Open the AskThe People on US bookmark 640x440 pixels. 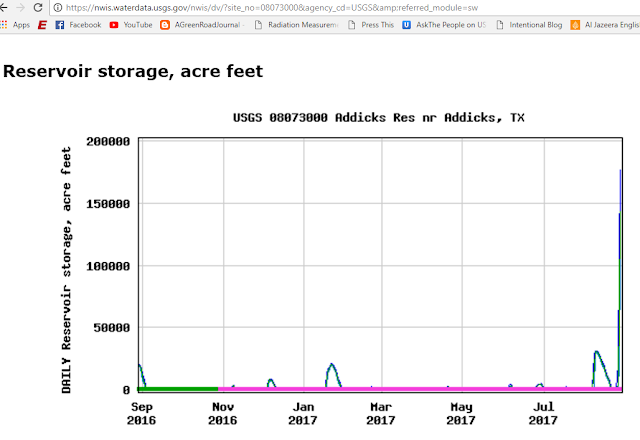pos(444,25)
